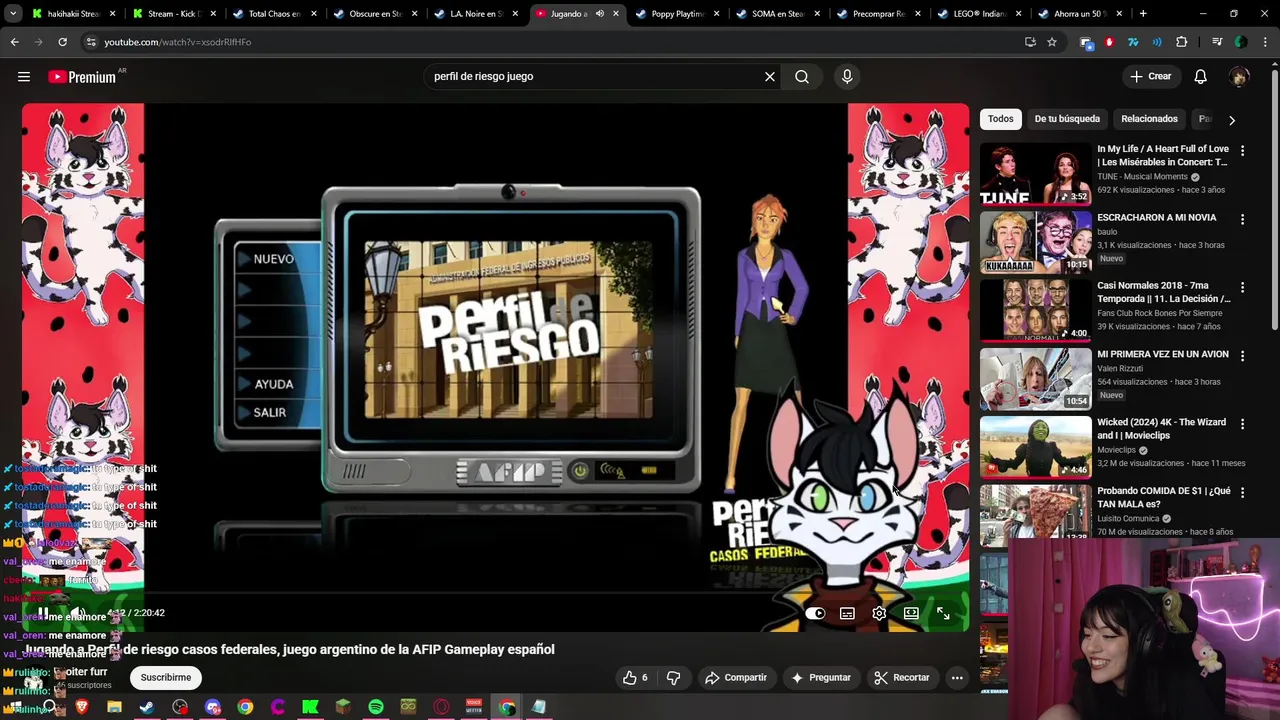1280x720 pixels.
Task: Open YouTube notifications bell
Action: click(x=1201, y=76)
